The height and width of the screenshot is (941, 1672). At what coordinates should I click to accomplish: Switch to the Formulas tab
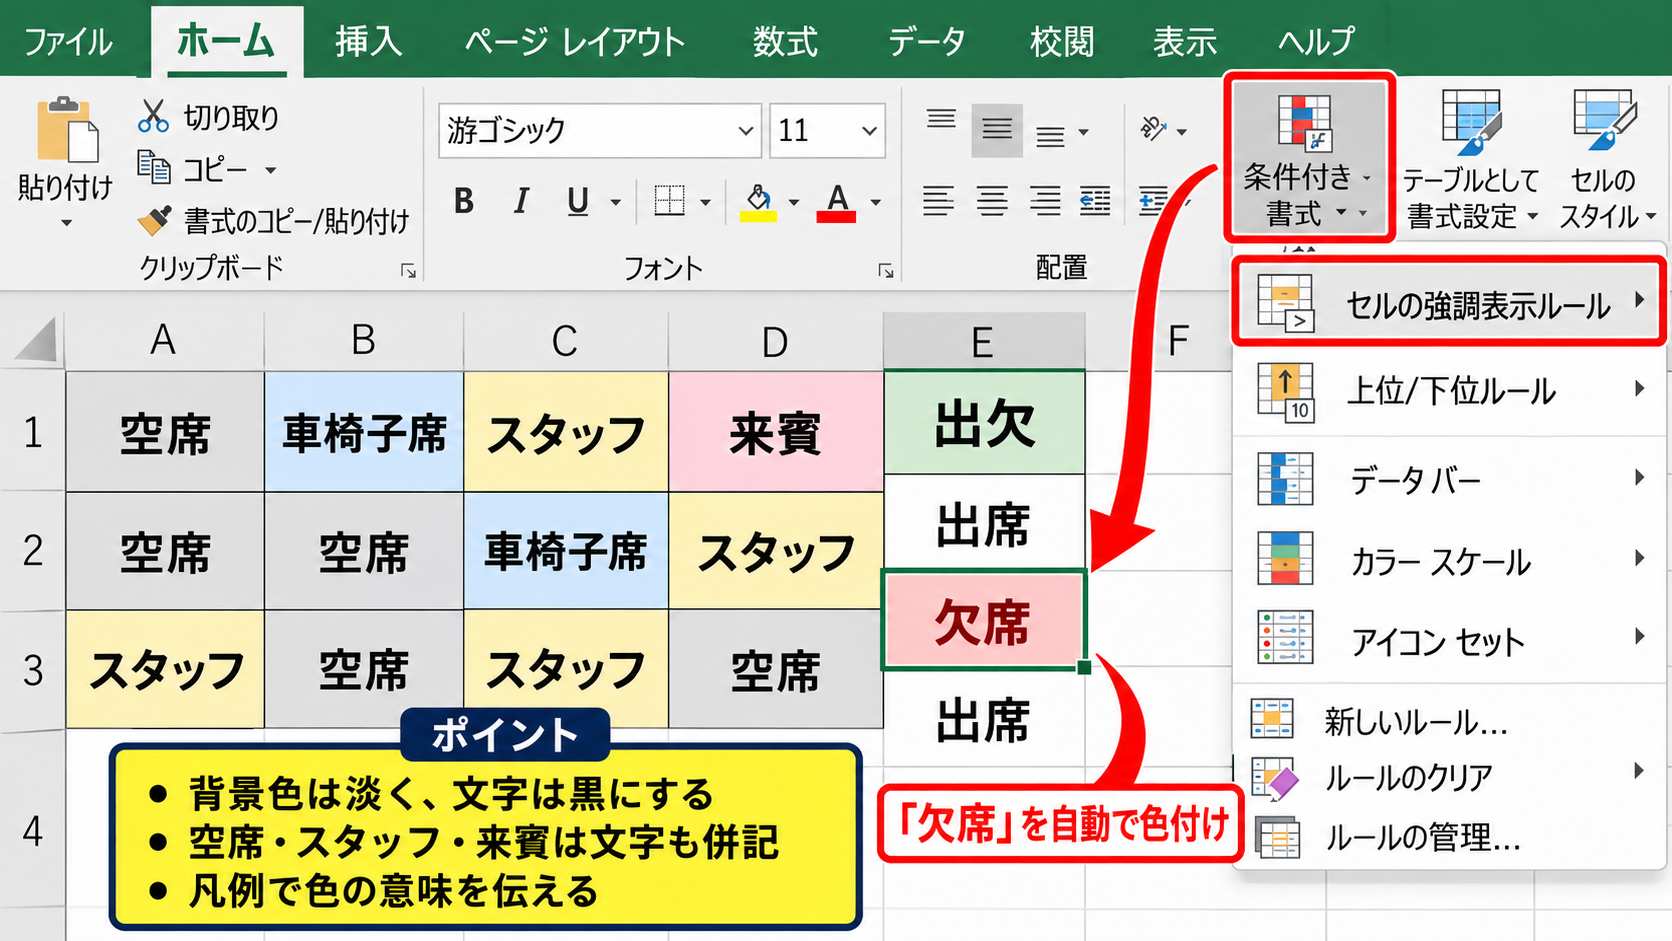(785, 42)
